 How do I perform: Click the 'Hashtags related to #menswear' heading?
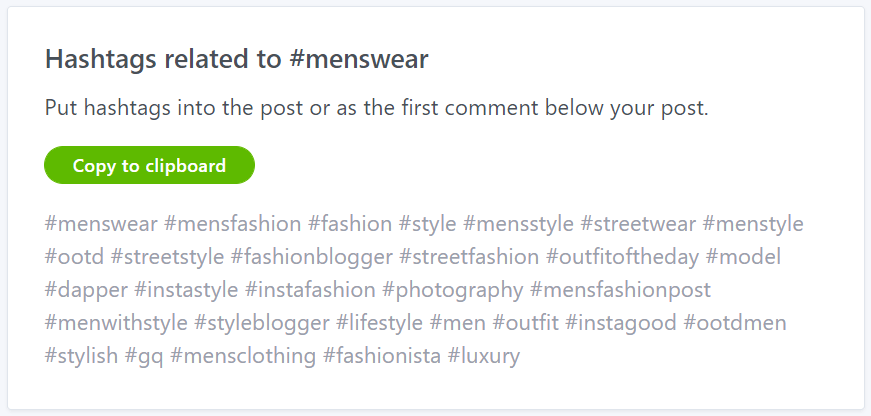(x=236, y=60)
